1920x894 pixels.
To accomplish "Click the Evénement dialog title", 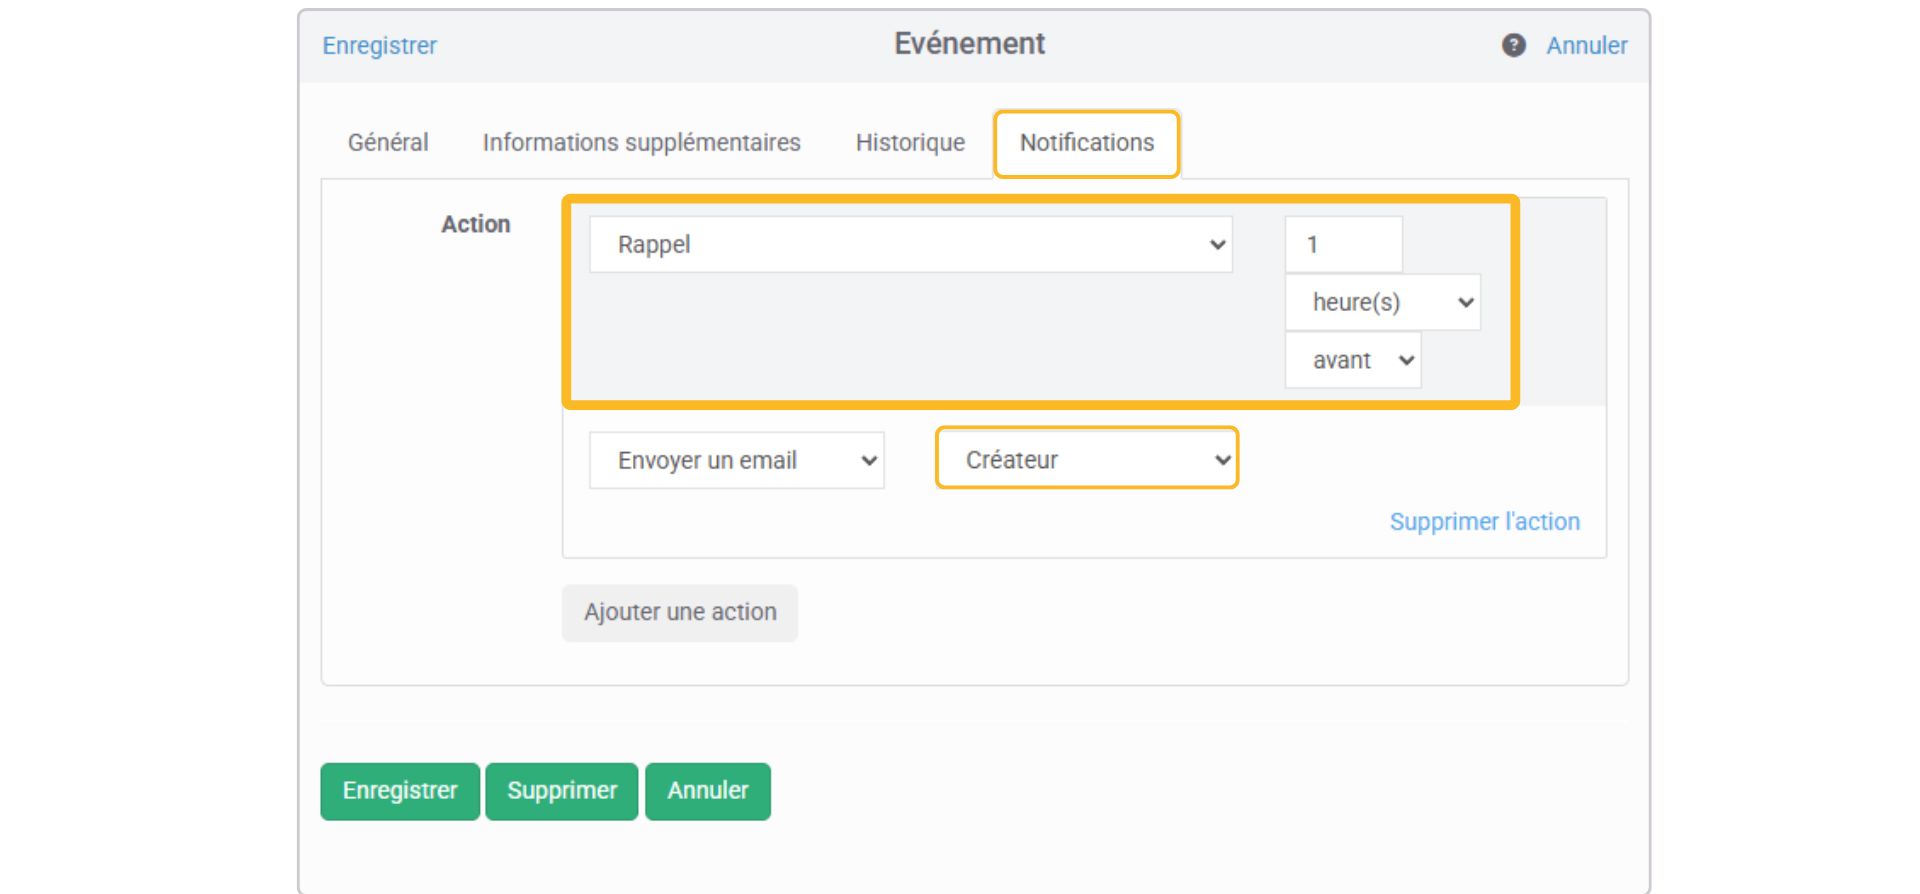I will pyautogui.click(x=969, y=44).
